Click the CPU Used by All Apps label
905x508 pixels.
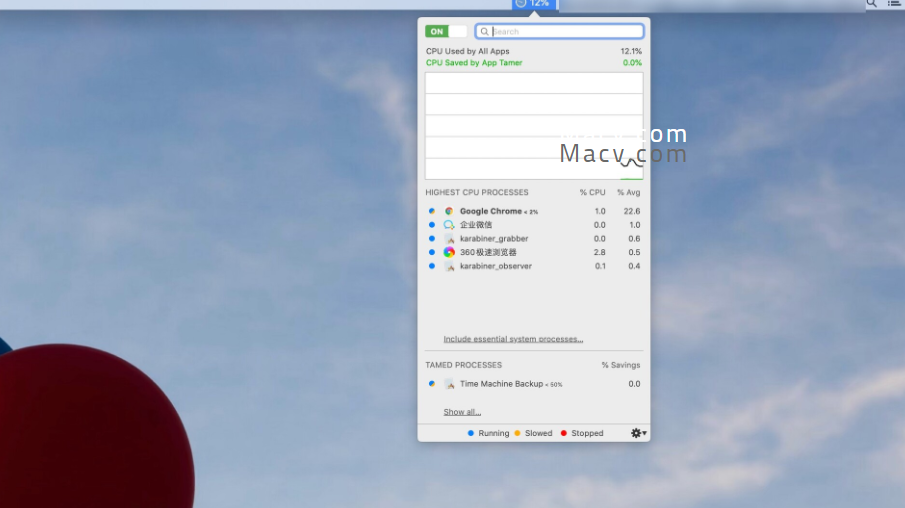[468, 51]
